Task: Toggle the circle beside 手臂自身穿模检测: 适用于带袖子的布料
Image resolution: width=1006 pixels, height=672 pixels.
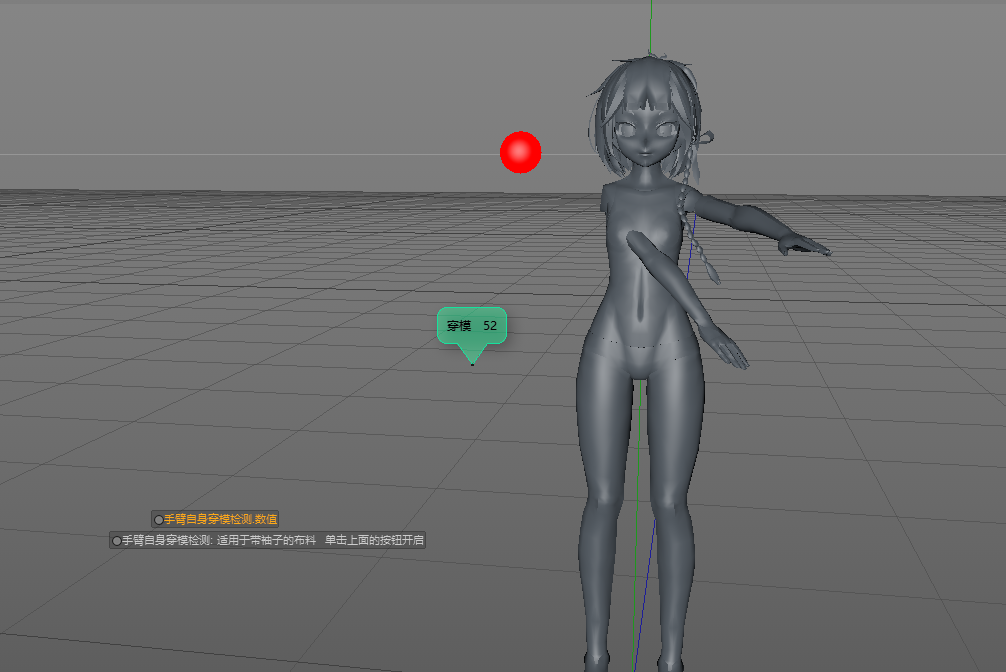Action: click(117, 541)
